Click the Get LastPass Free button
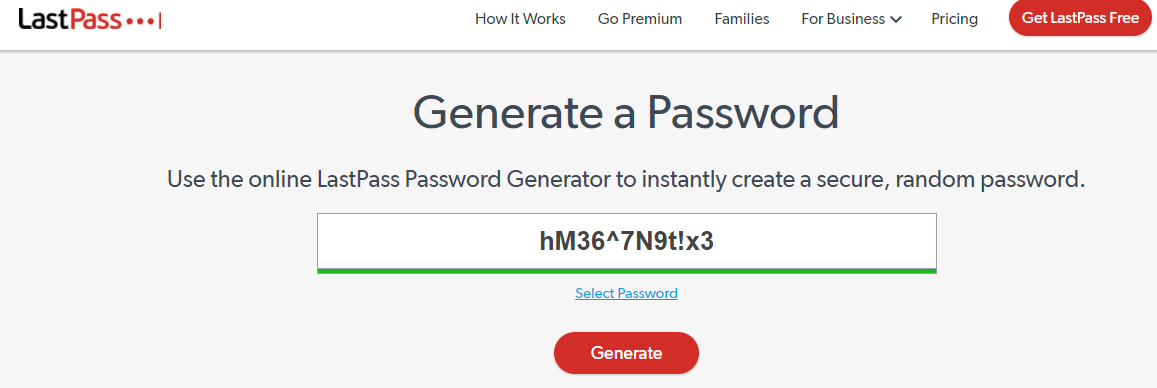Screen dimensions: 1157x388 coord(1080,18)
